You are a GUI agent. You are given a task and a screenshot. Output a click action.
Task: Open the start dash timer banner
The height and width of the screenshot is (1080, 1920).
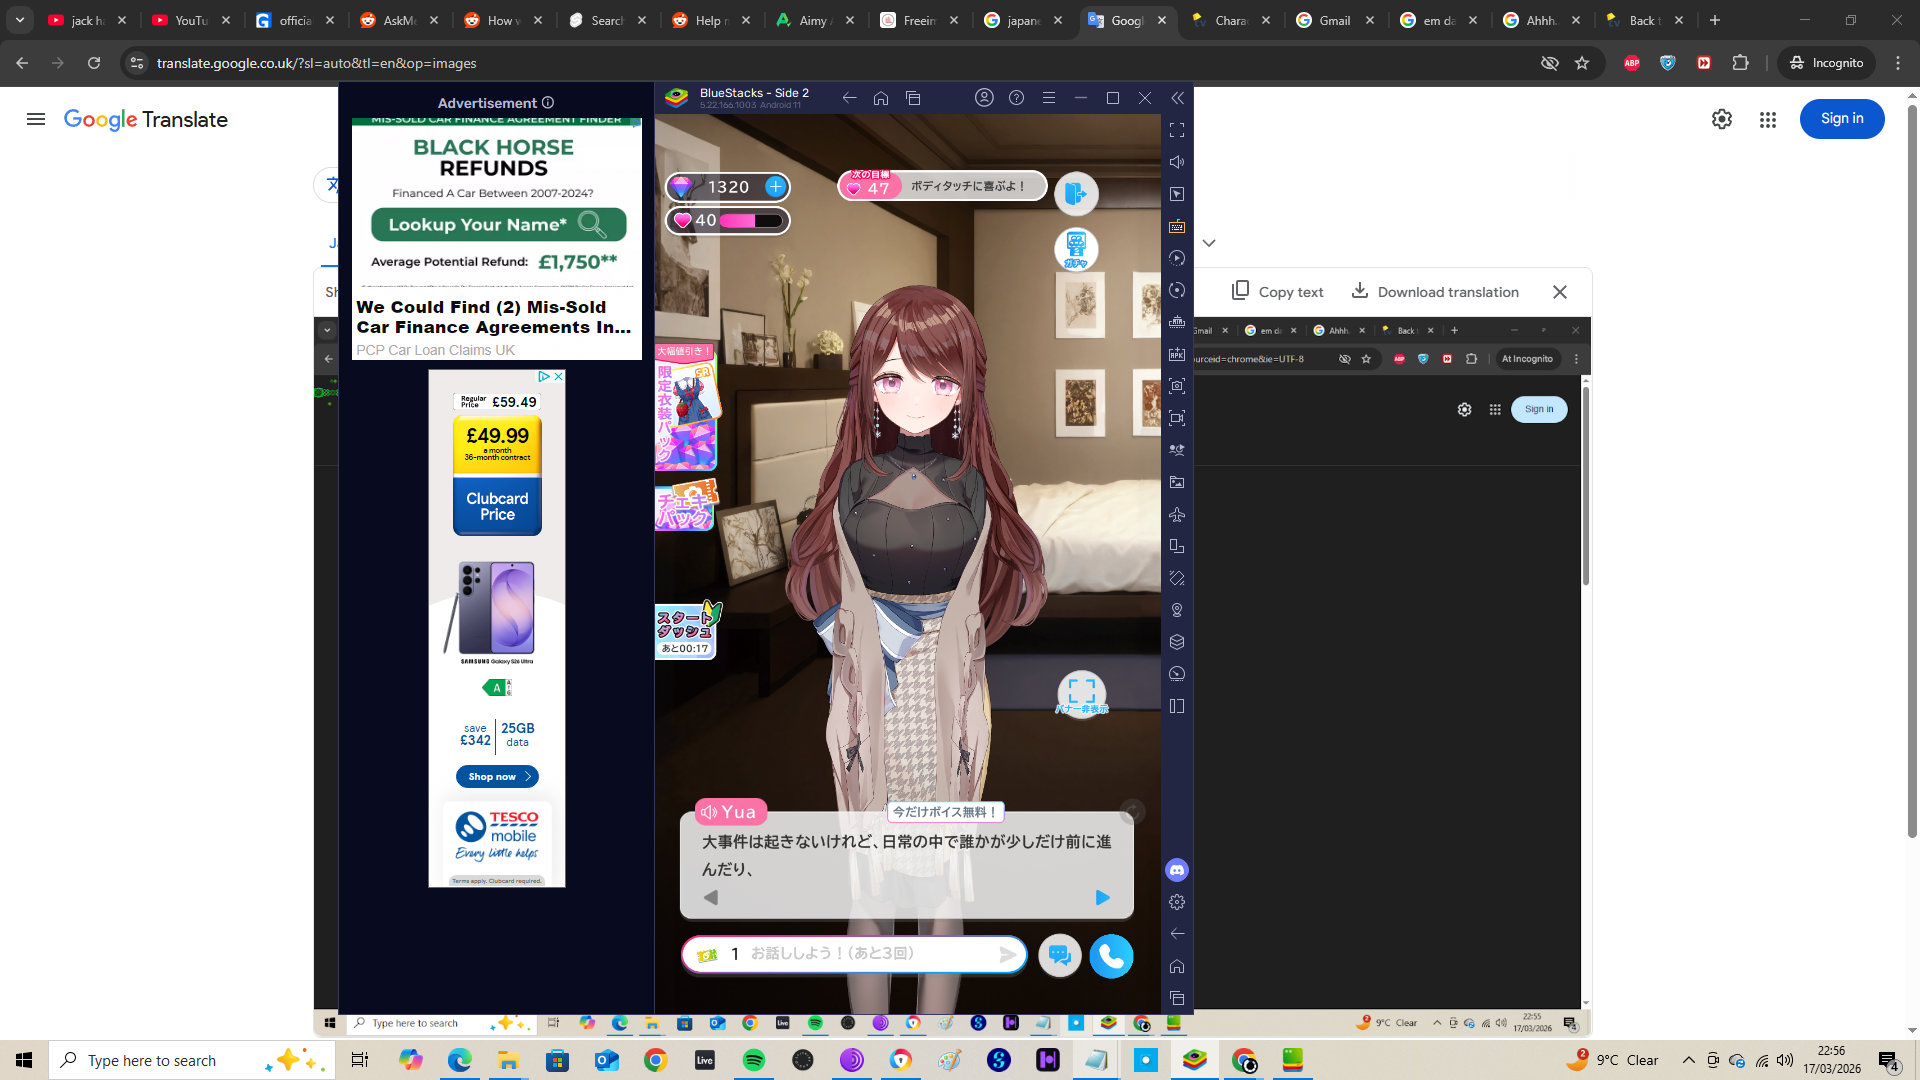pos(687,630)
